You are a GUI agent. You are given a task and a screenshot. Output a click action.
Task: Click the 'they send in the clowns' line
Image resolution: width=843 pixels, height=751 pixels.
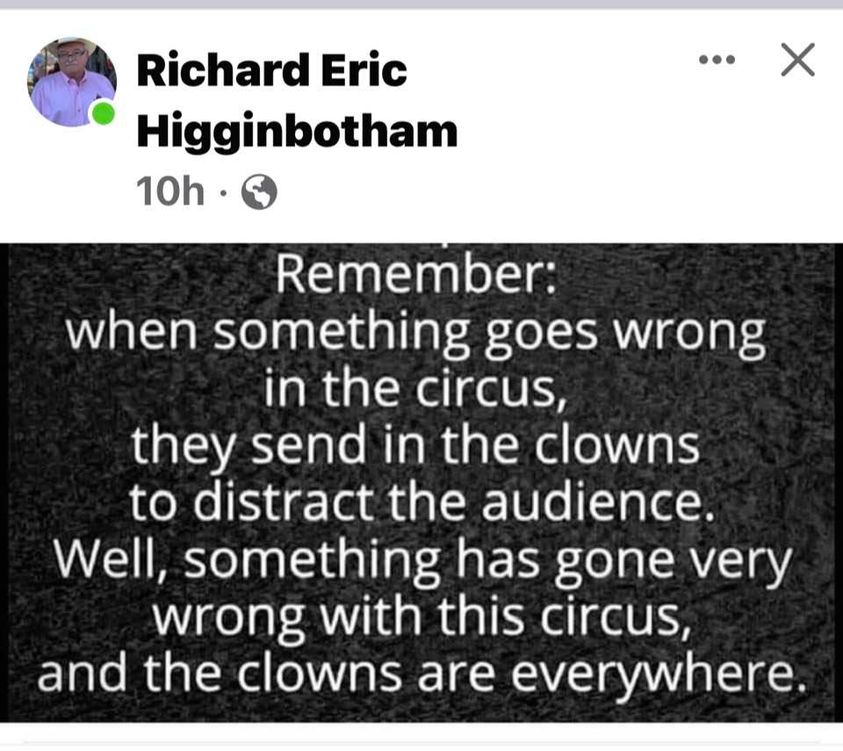tap(415, 447)
